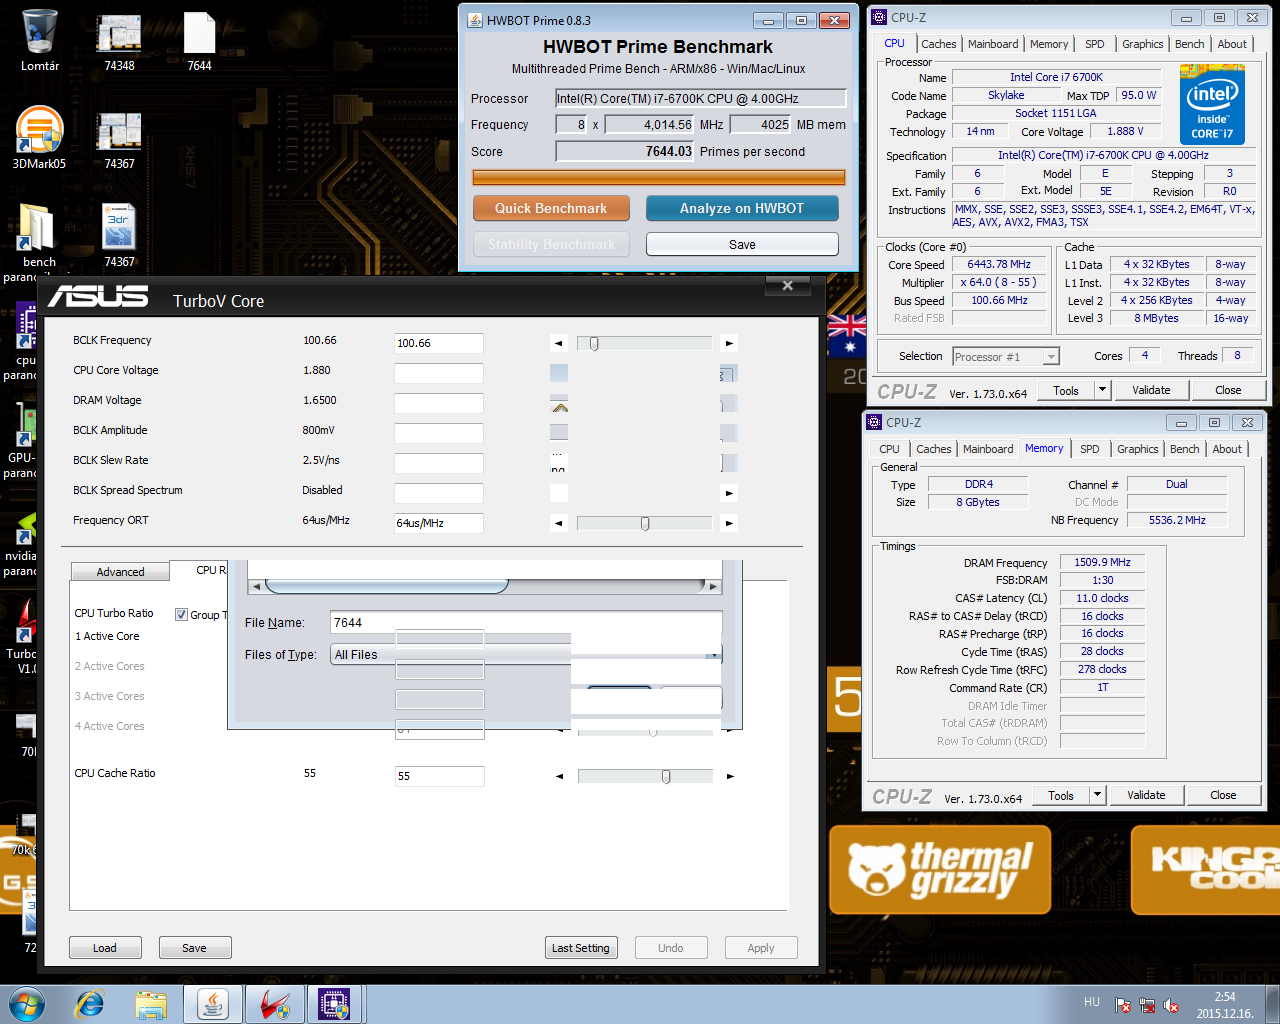Click Save button in TurboV Core
Viewport: 1280px width, 1024px height.
click(195, 948)
